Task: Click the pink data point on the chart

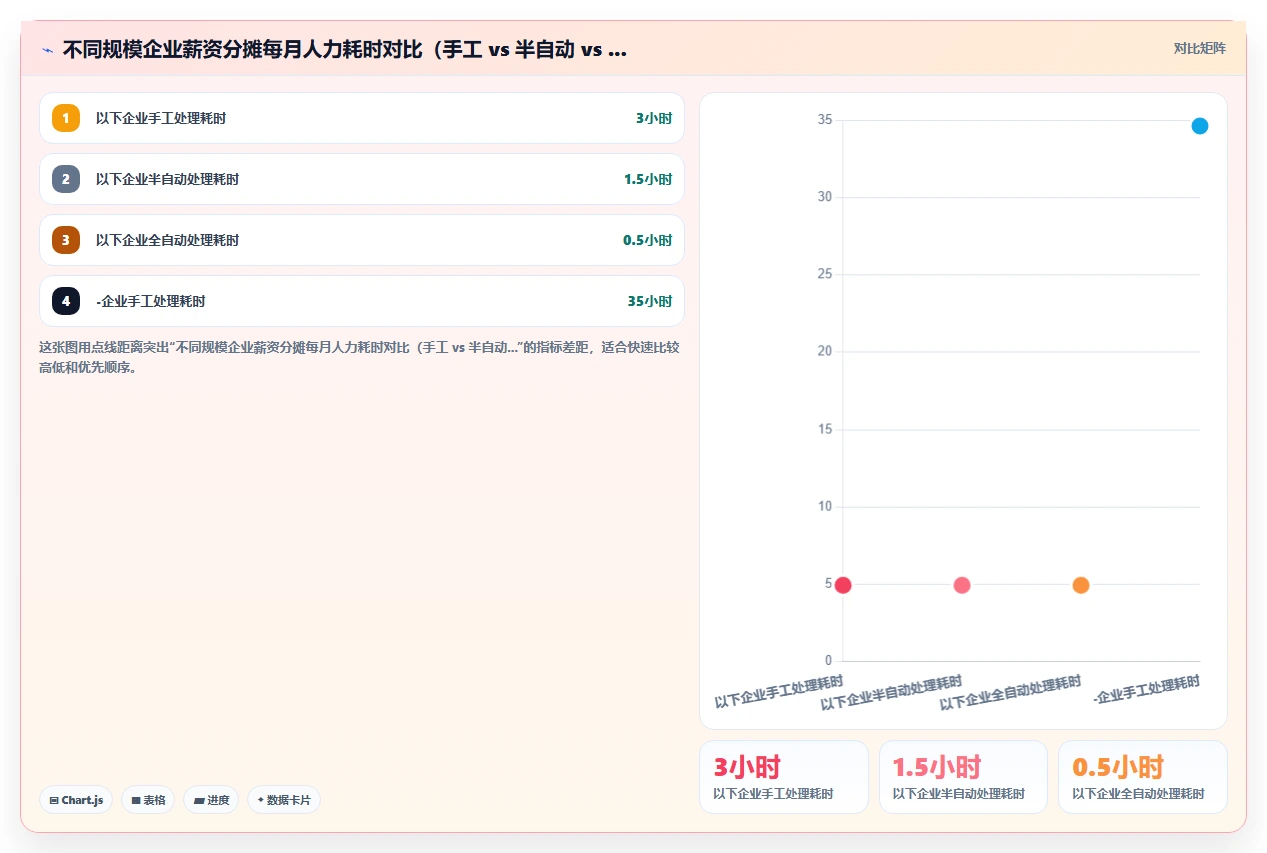Action: point(962,585)
